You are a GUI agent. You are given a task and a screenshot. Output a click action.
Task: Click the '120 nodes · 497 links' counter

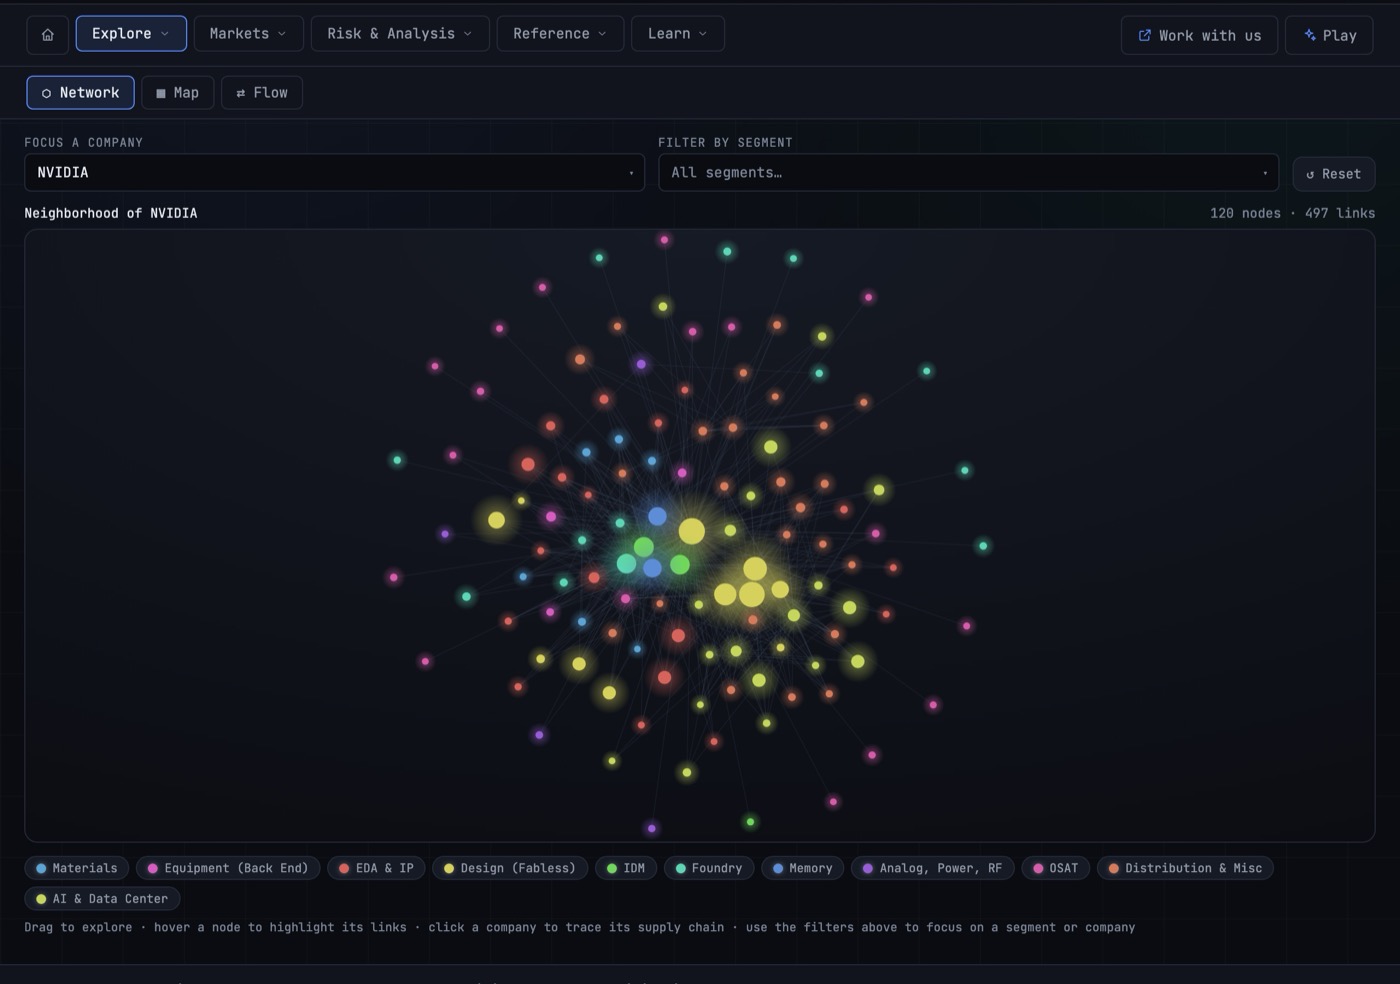click(x=1292, y=213)
